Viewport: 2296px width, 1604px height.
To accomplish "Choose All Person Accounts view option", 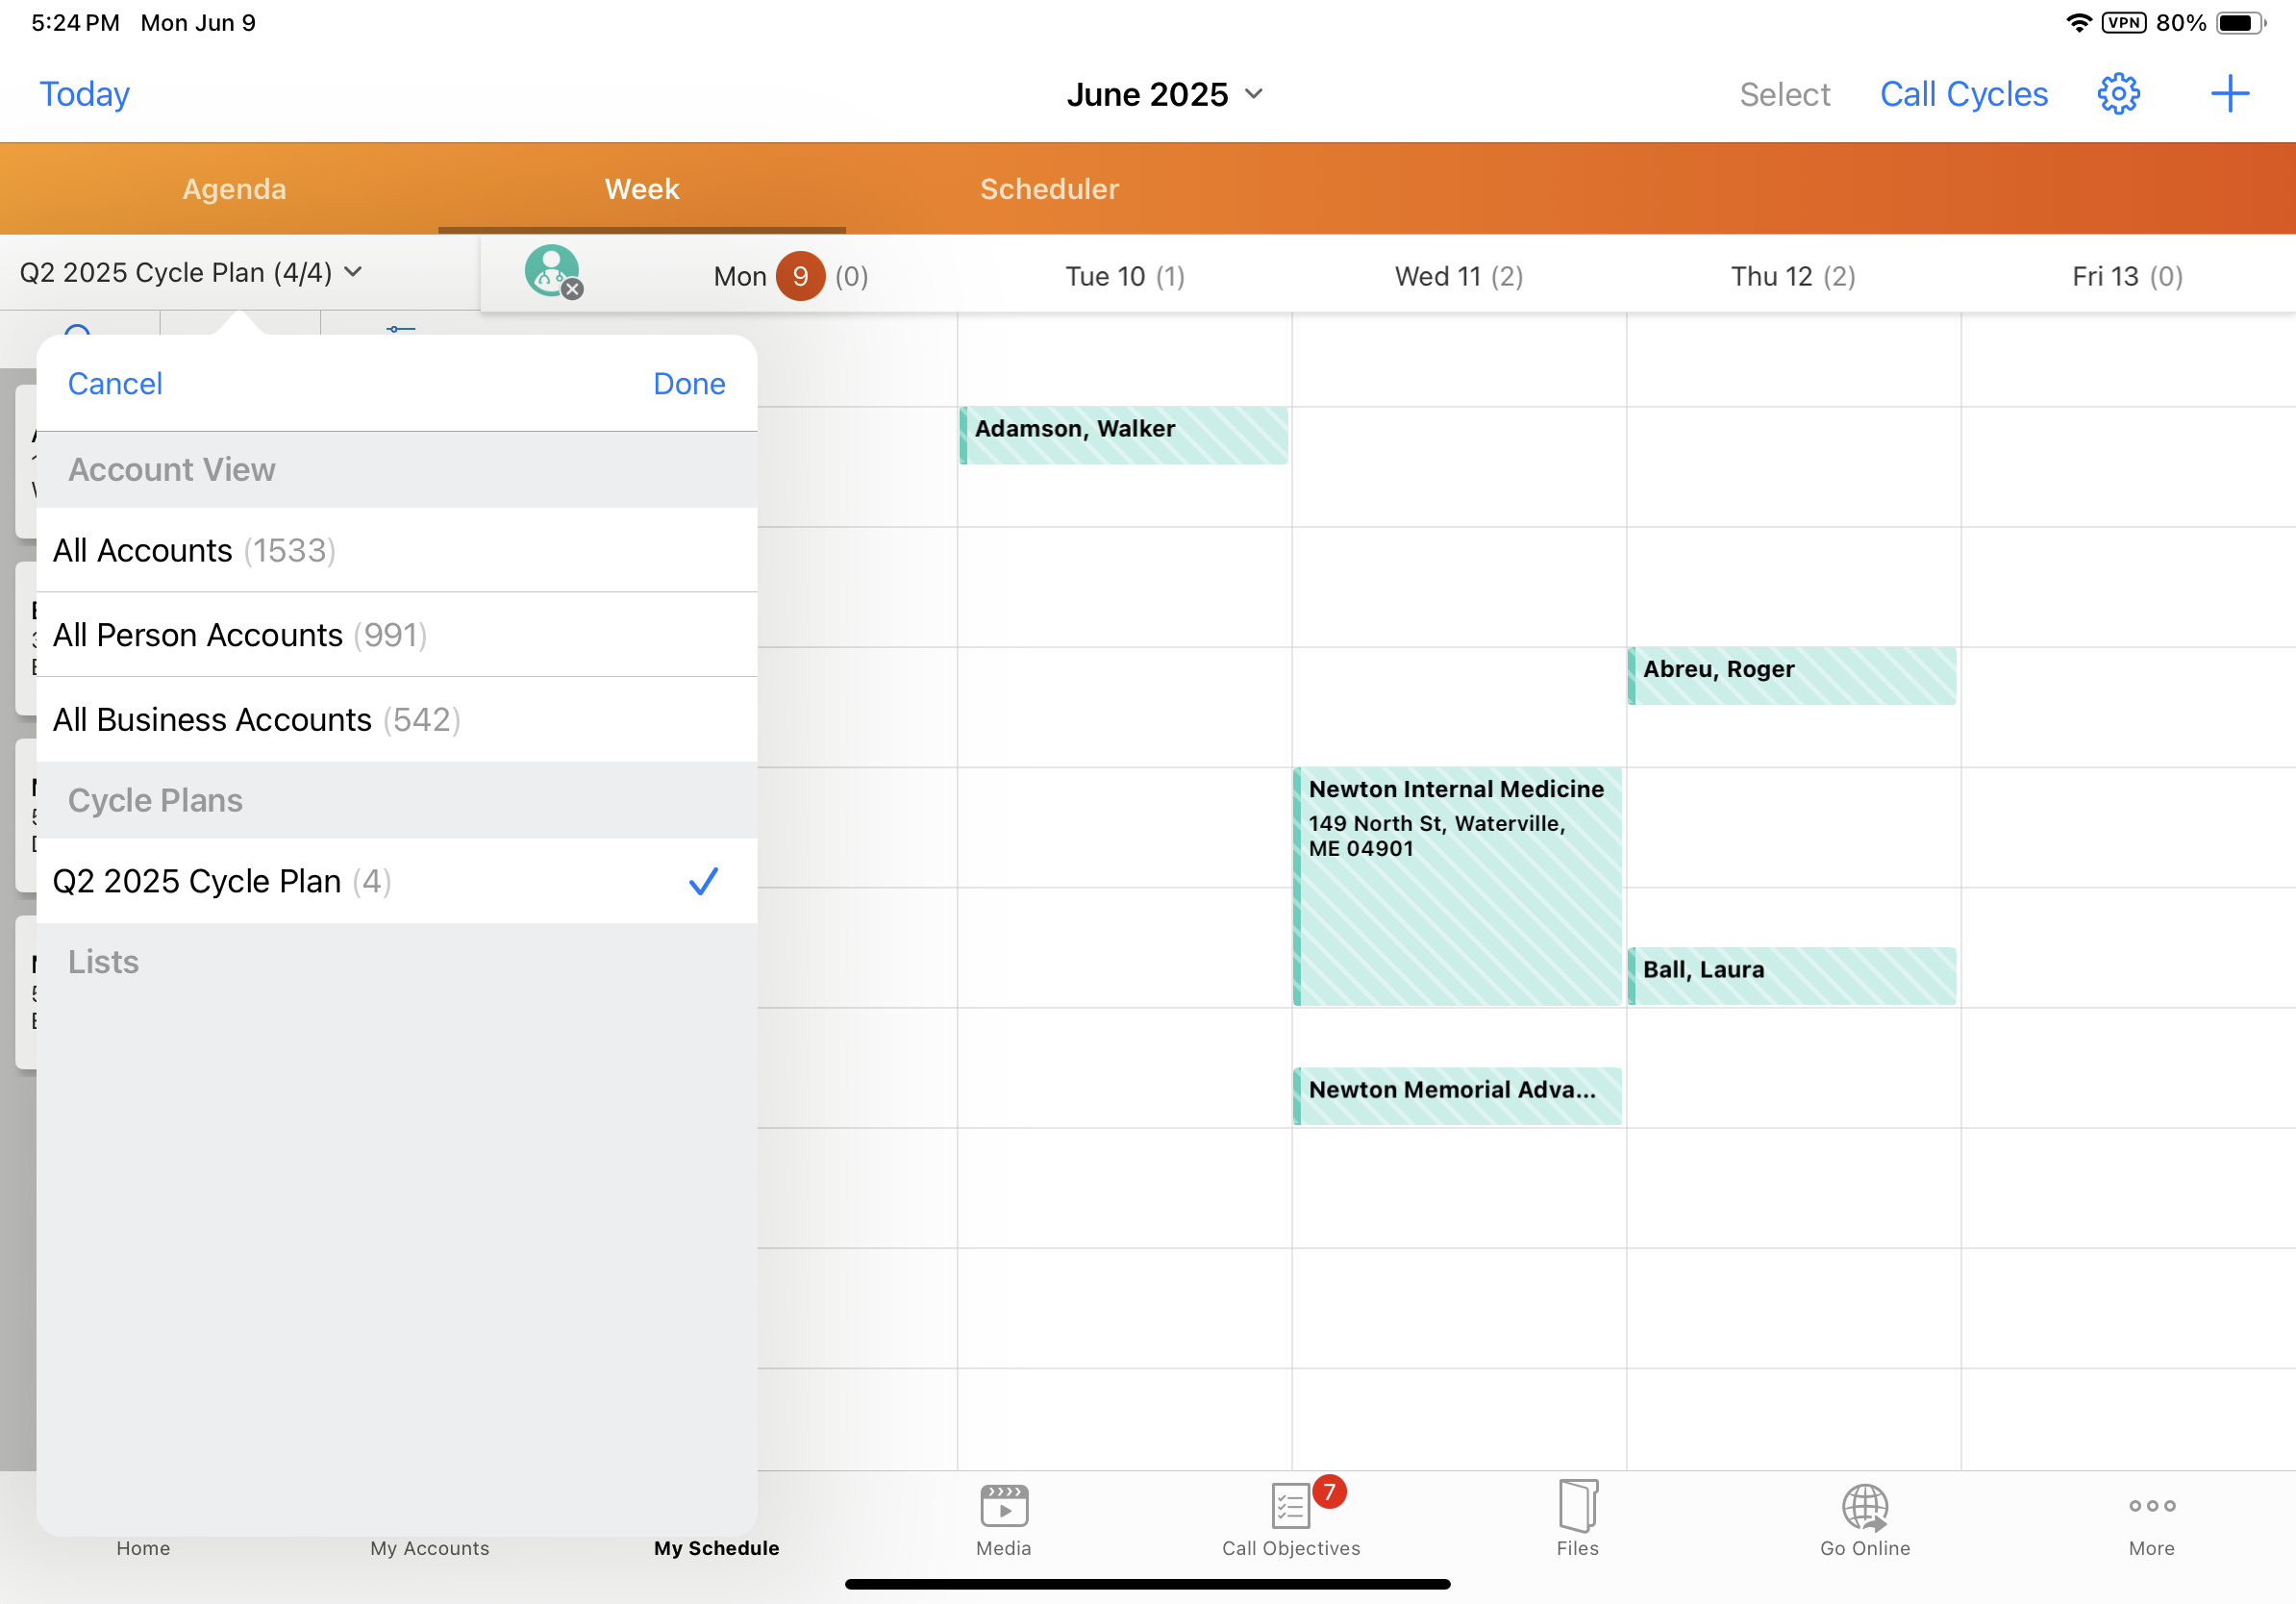I will [x=396, y=635].
